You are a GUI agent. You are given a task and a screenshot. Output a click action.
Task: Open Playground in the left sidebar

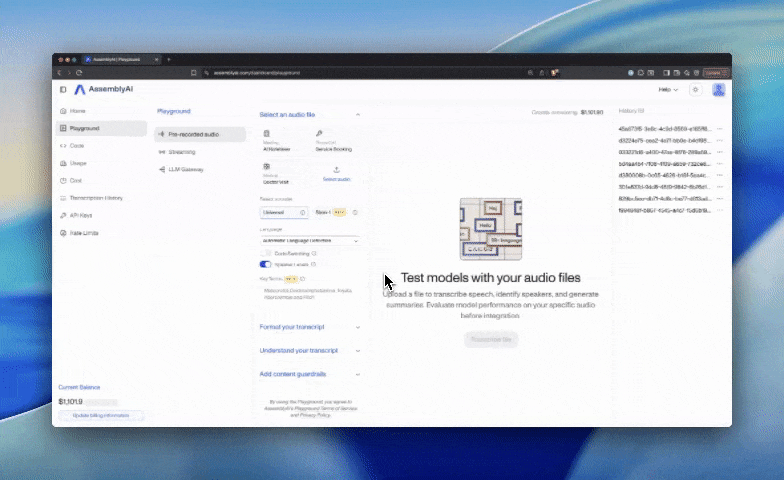(x=102, y=128)
